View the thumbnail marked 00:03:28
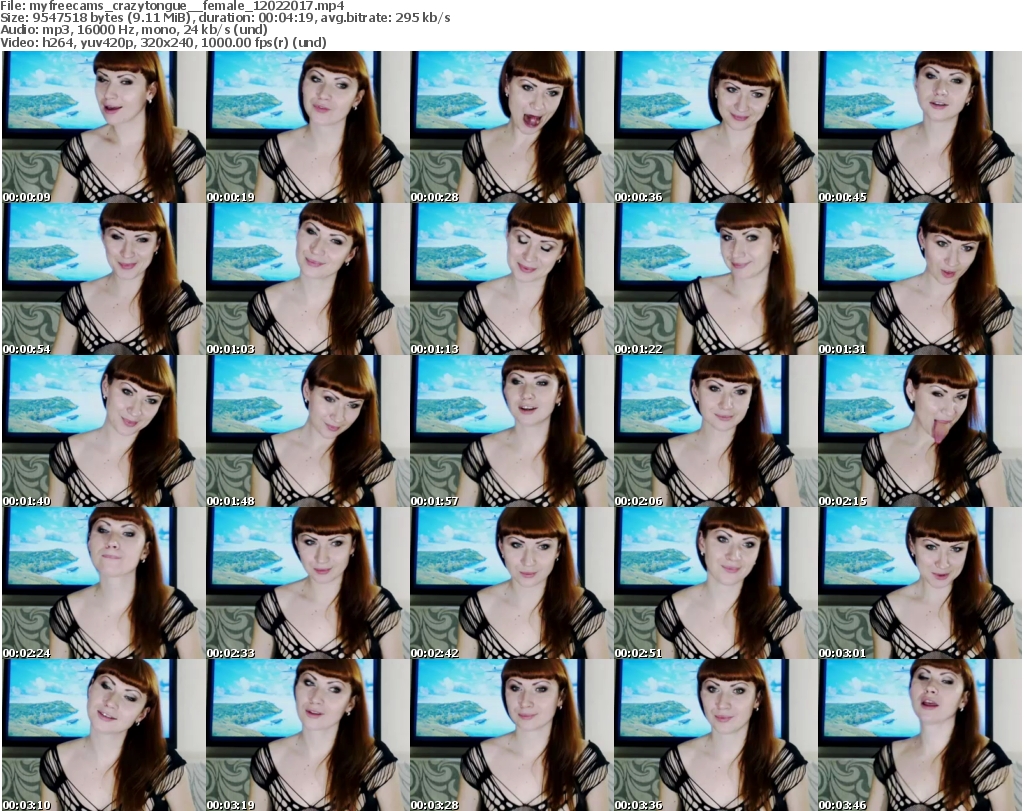 511,735
